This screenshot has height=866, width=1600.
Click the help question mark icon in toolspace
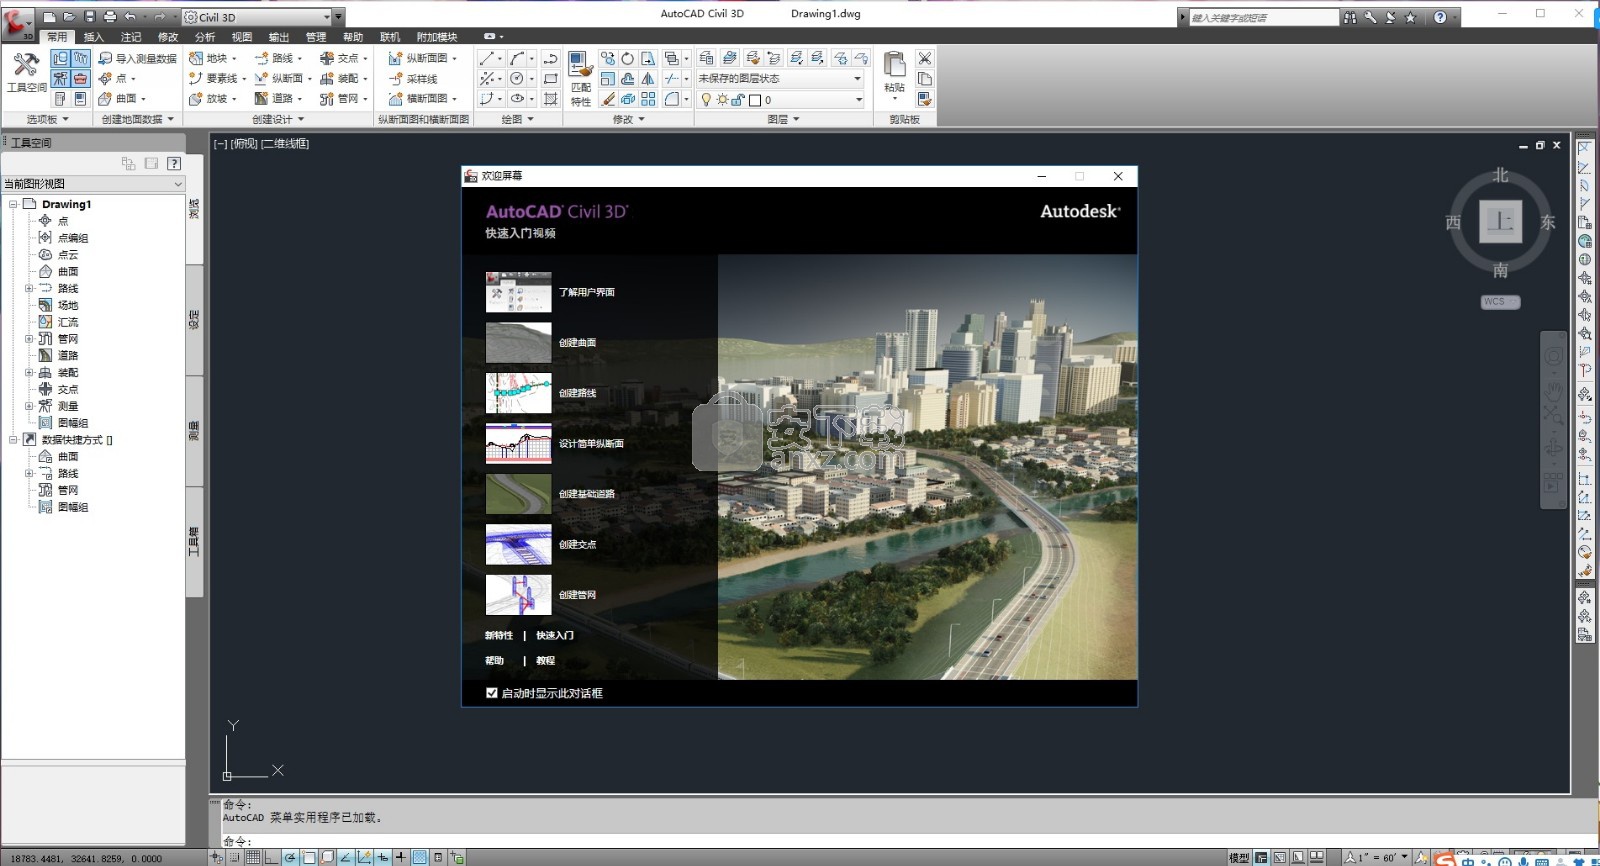(x=174, y=163)
